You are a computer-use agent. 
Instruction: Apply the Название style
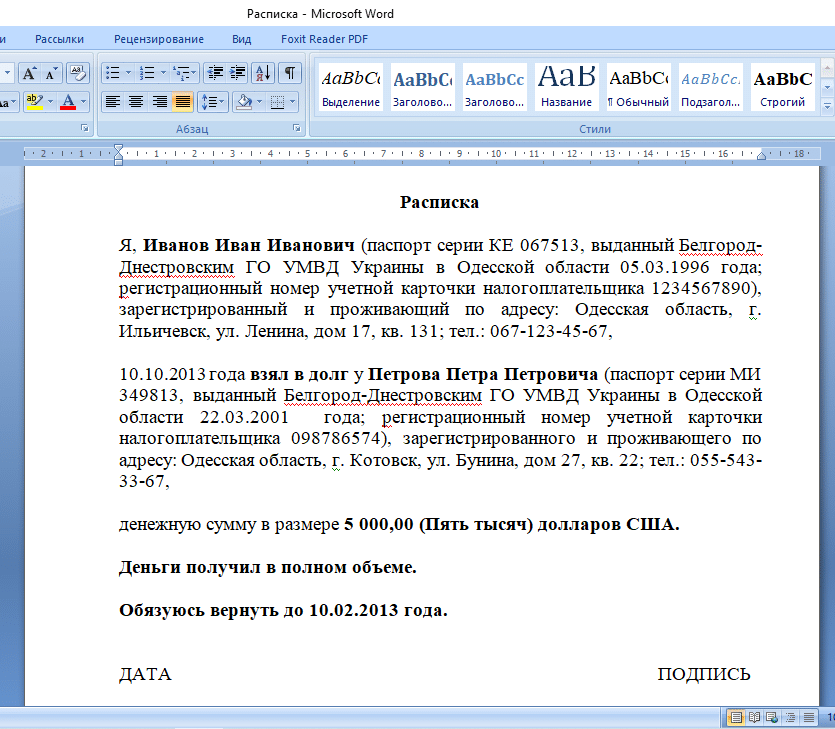(565, 87)
